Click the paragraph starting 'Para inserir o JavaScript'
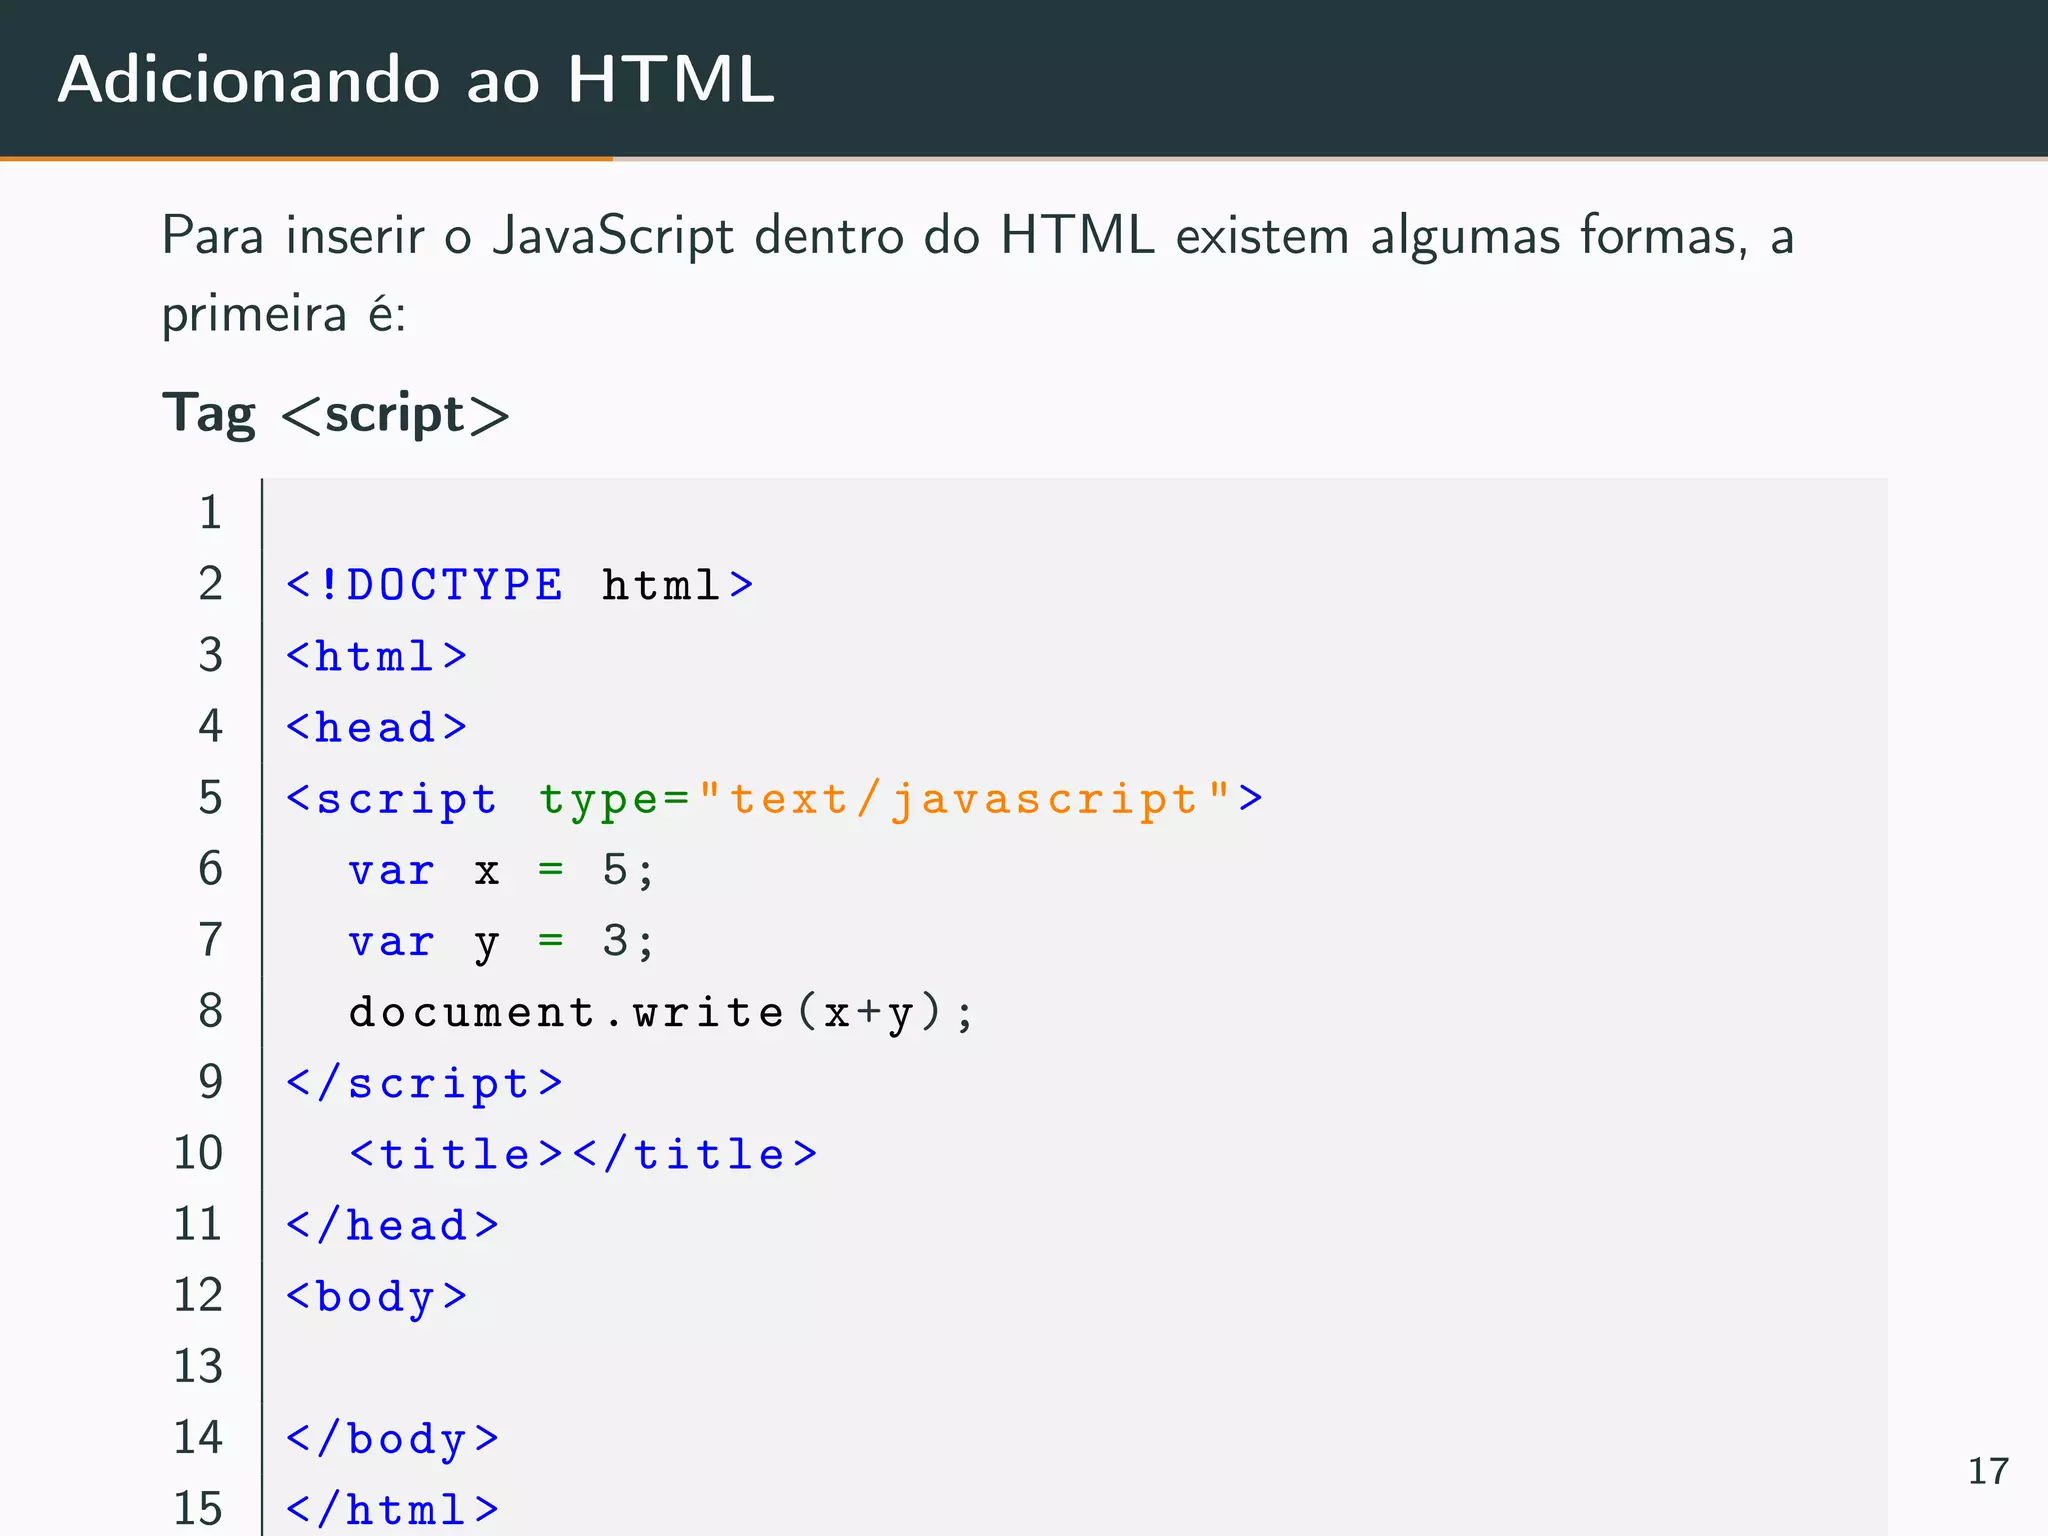Viewport: 2048px width, 1536px height. [978, 274]
